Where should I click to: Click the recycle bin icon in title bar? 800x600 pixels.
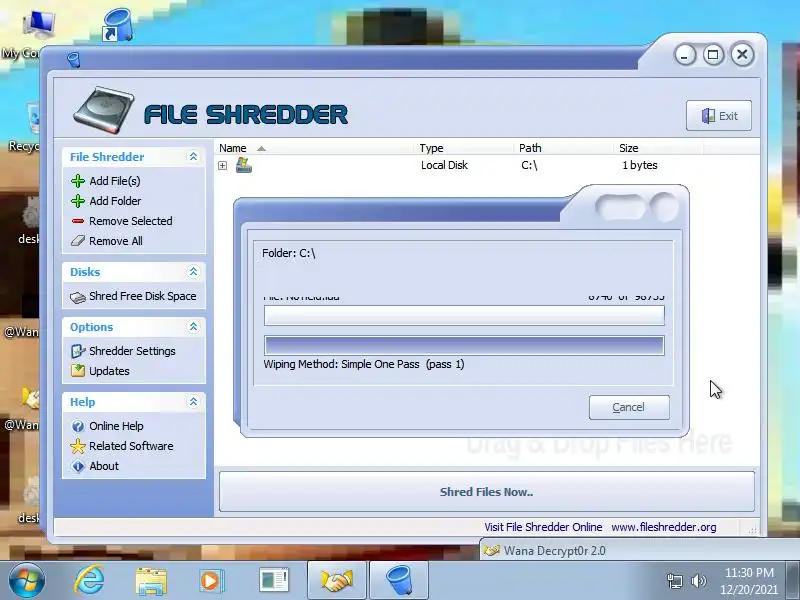tap(74, 60)
